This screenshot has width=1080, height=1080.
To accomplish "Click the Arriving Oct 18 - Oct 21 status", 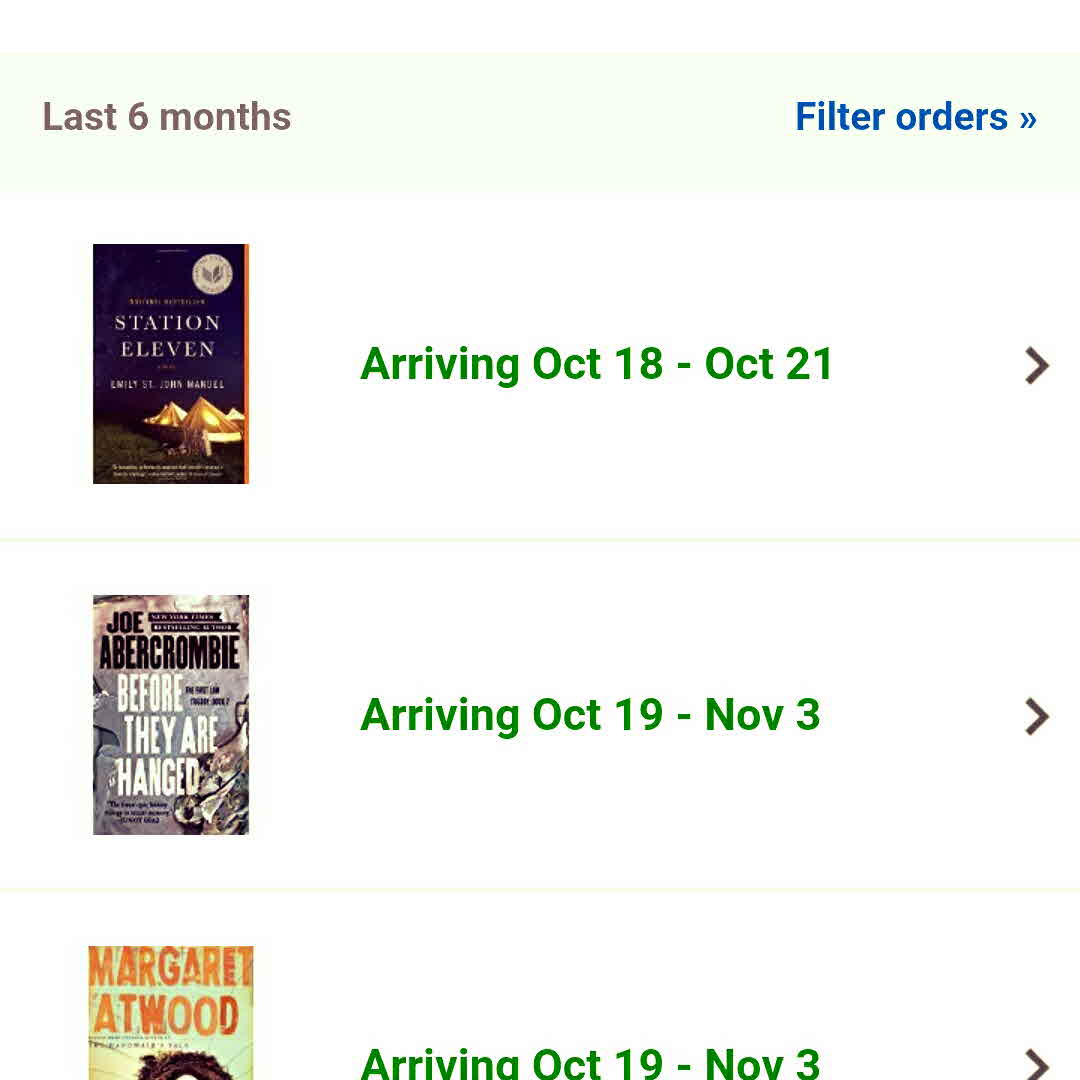I will pos(596,364).
